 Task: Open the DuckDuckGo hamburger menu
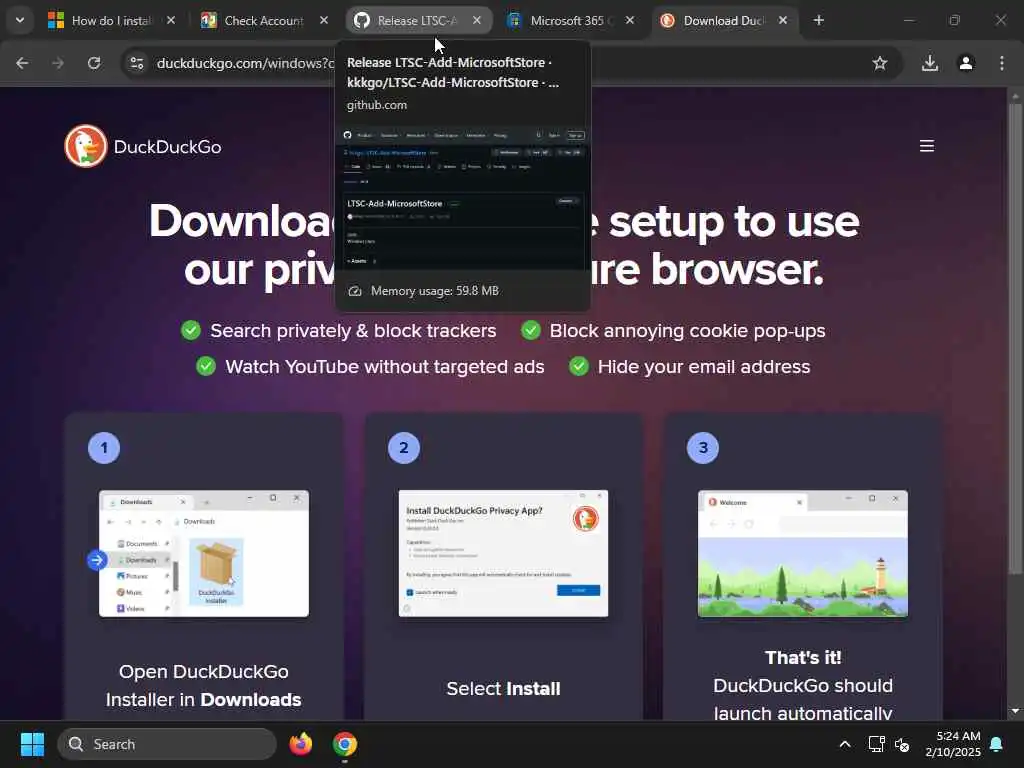click(x=927, y=146)
